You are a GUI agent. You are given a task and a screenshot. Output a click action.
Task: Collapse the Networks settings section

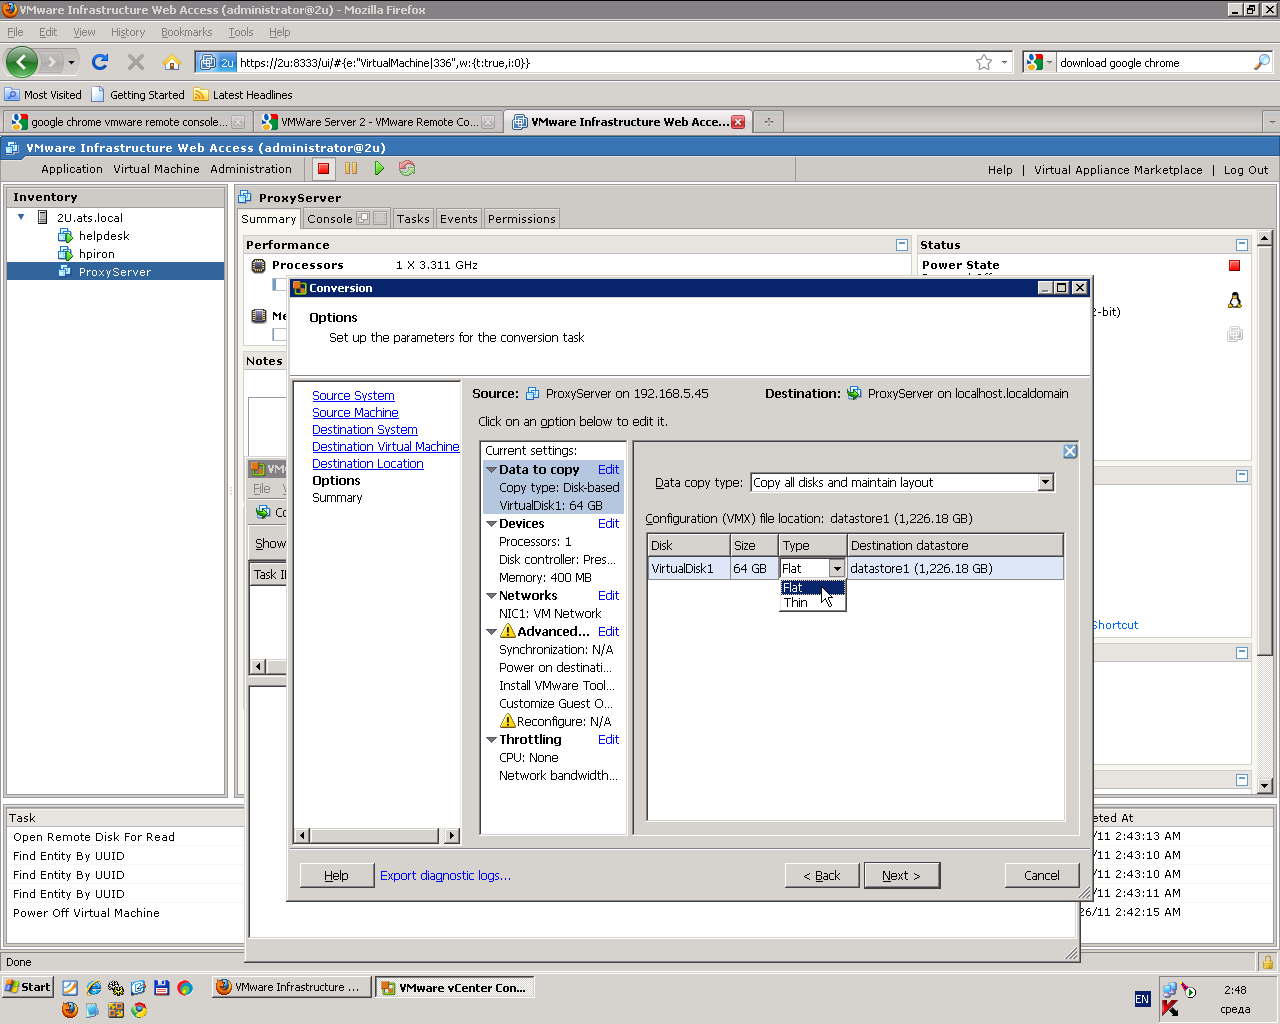point(491,596)
